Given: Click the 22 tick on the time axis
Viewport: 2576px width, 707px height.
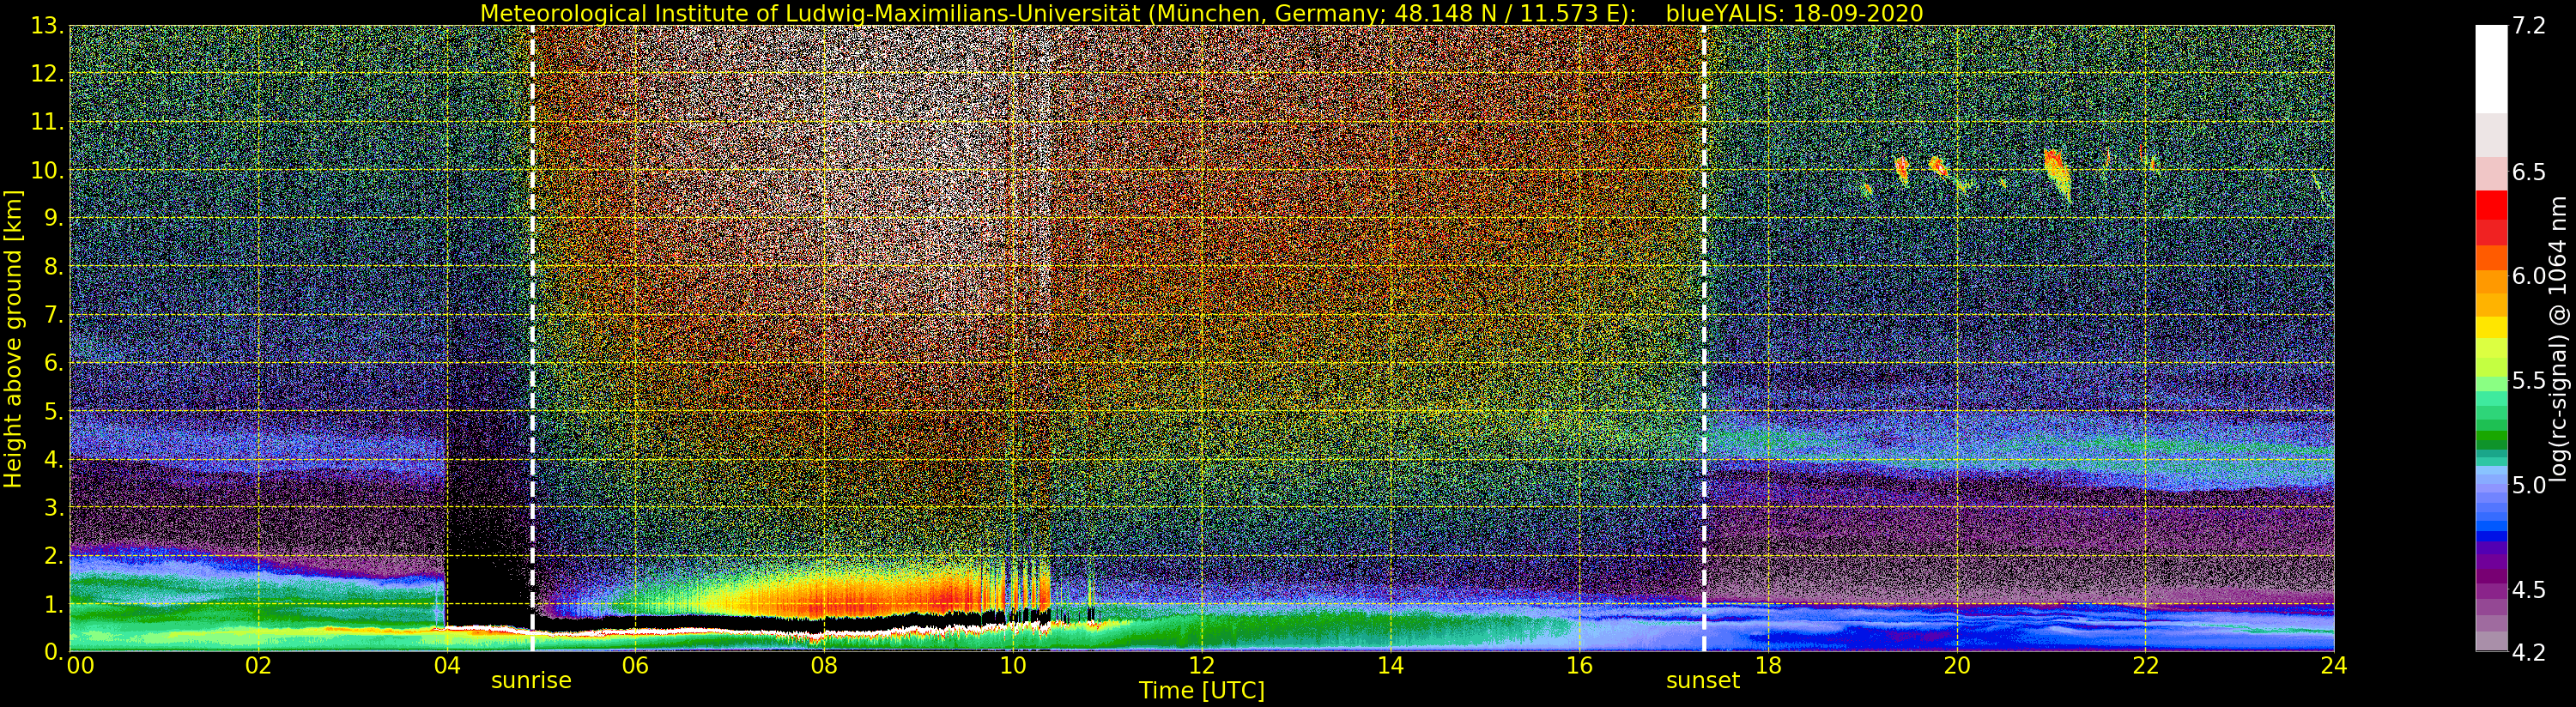Looking at the screenshot, I should coord(2145,666).
